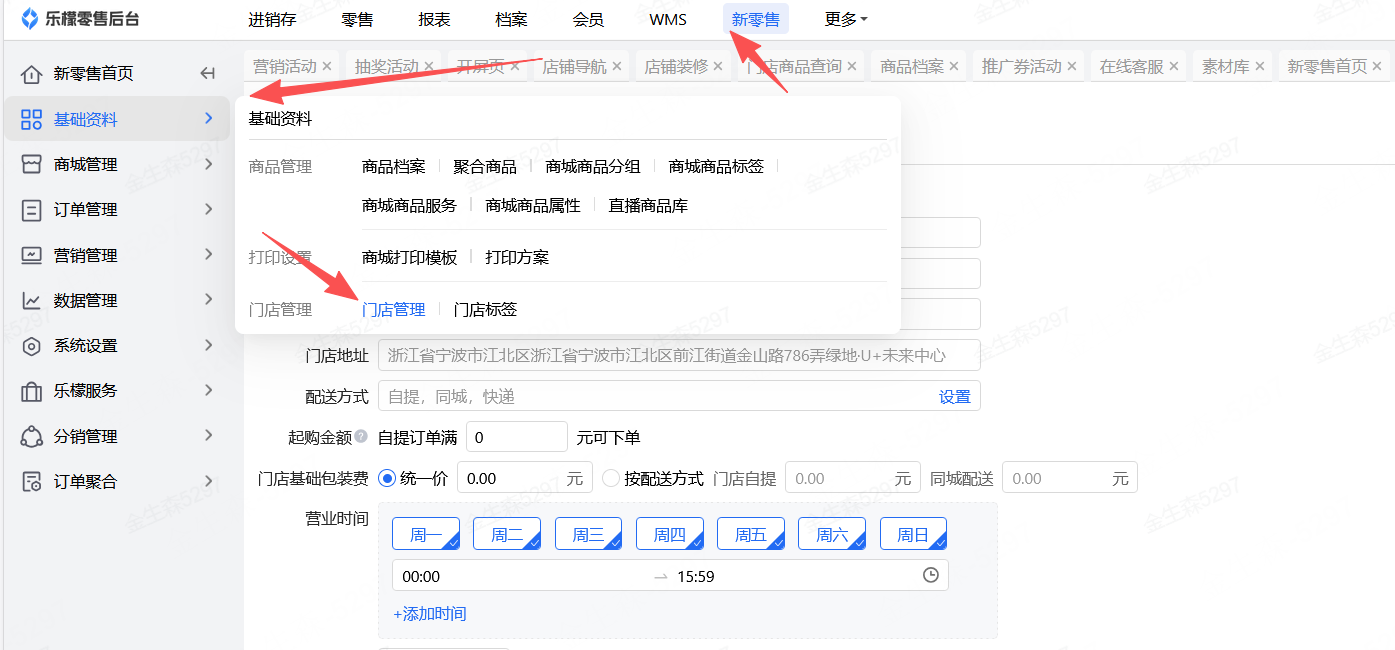This screenshot has height=650, width=1395.
Task: Open the 更多 dropdown in the top menu
Action: (846, 19)
